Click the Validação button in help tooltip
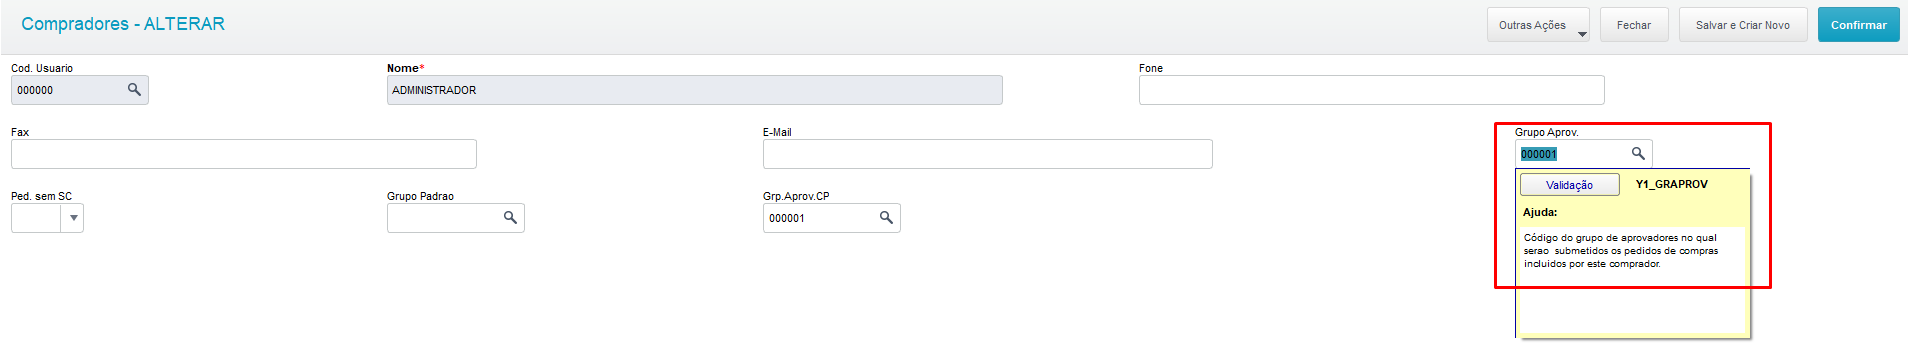The height and width of the screenshot is (361, 1908). click(x=1569, y=185)
